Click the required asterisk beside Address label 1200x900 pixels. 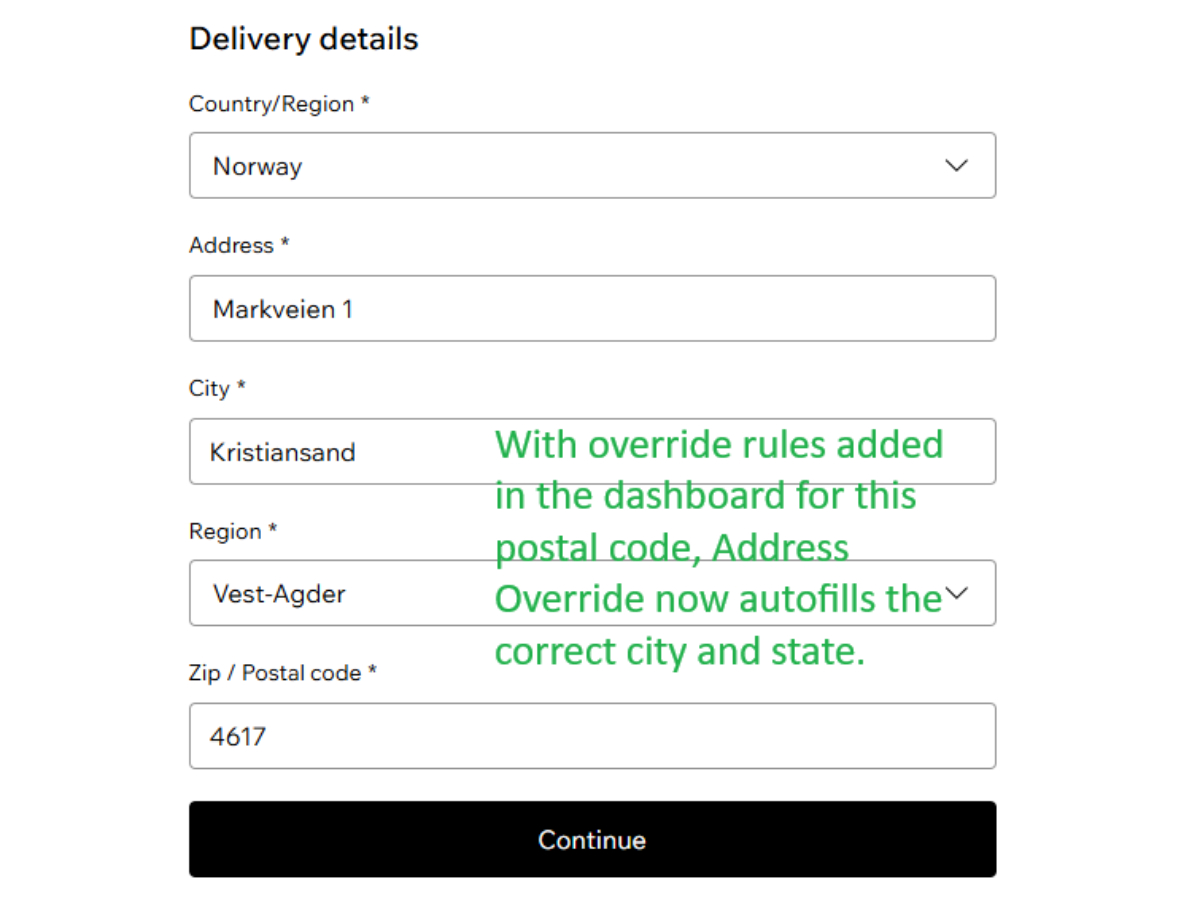[285, 243]
